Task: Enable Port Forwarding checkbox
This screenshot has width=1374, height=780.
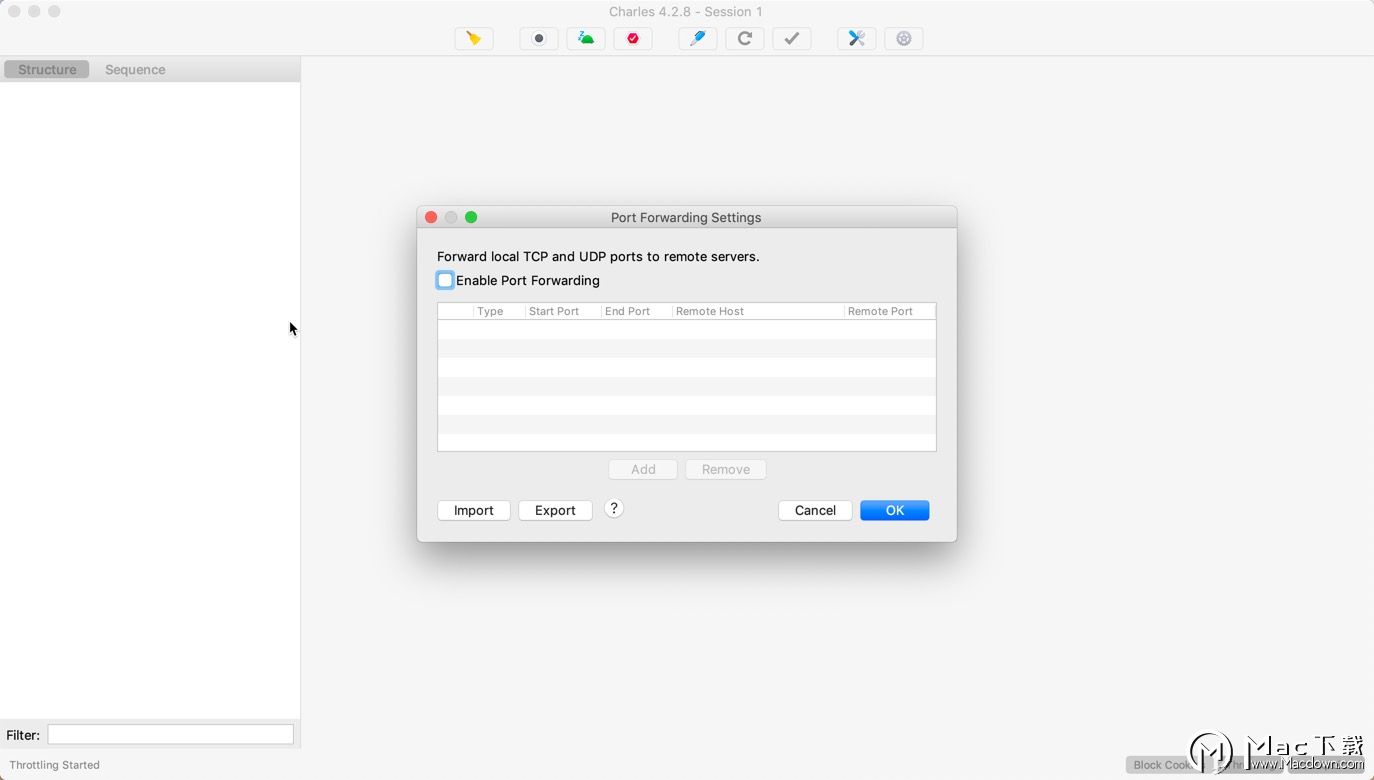Action: (x=445, y=281)
